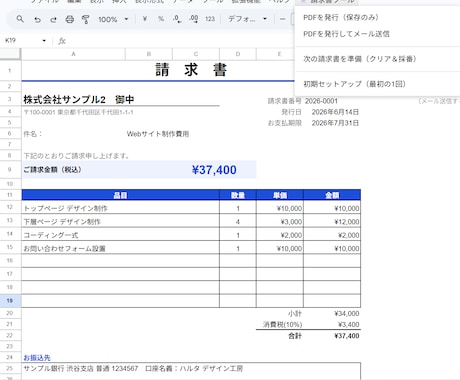Viewport: 460px width, 380px height.
Task: Decrease decimal places
Action: 177,19
